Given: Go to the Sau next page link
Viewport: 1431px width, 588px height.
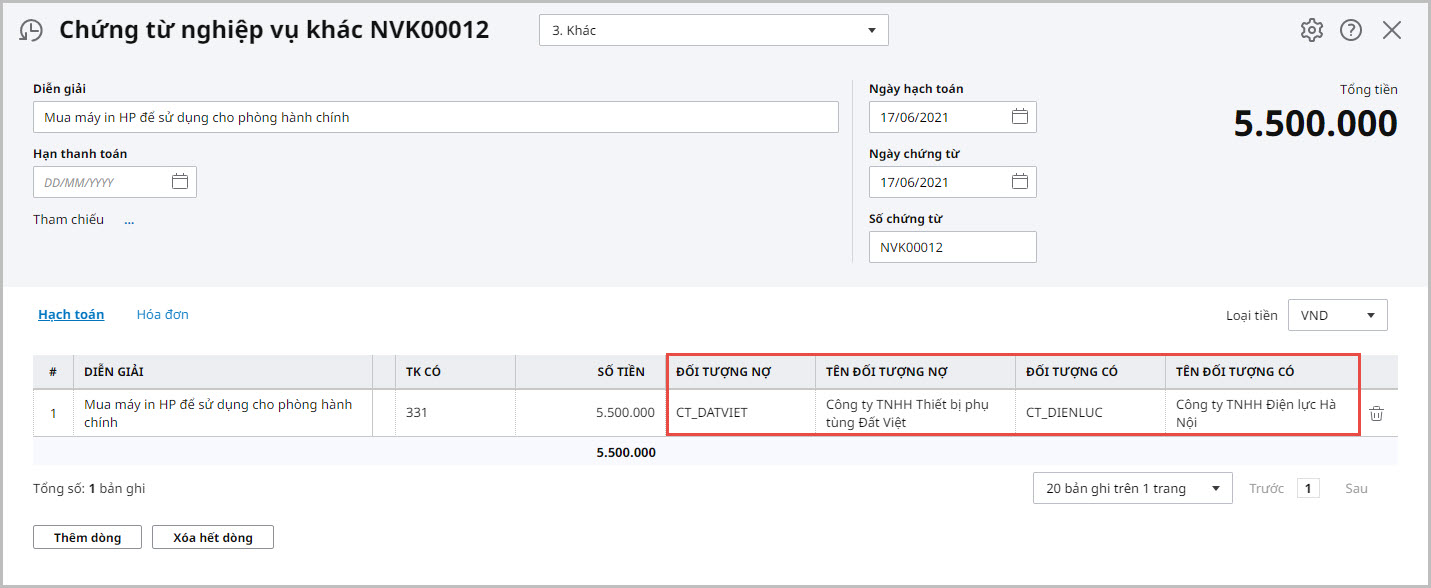Looking at the screenshot, I should 1355,488.
